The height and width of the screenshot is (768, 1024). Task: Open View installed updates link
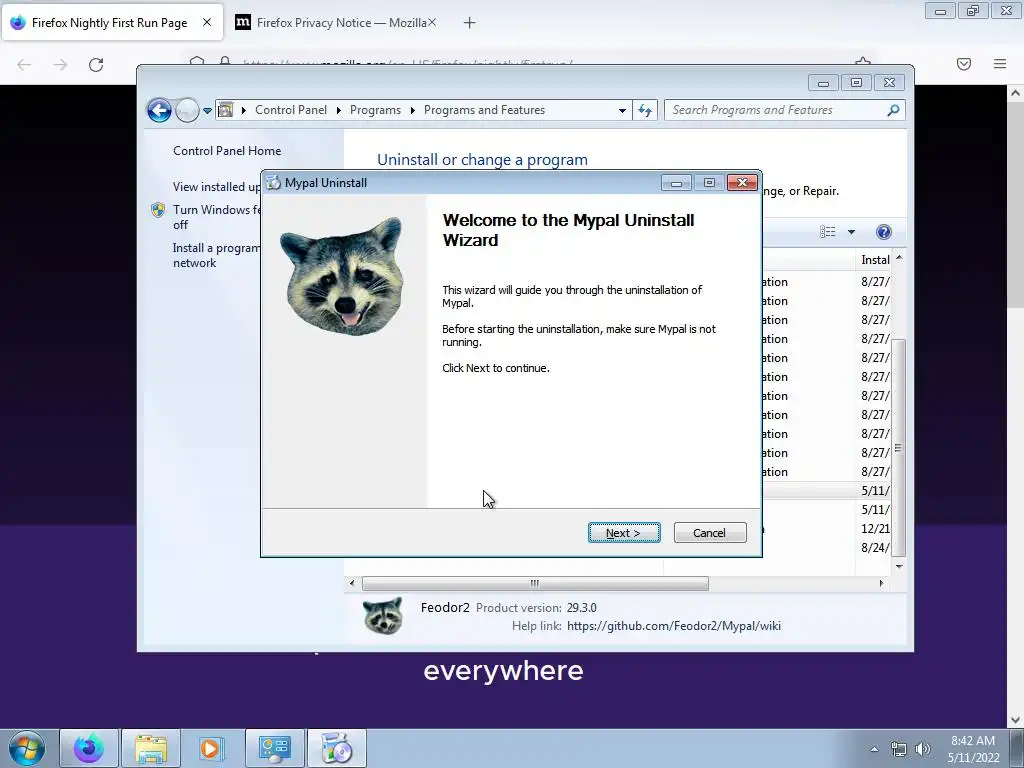[216, 187]
